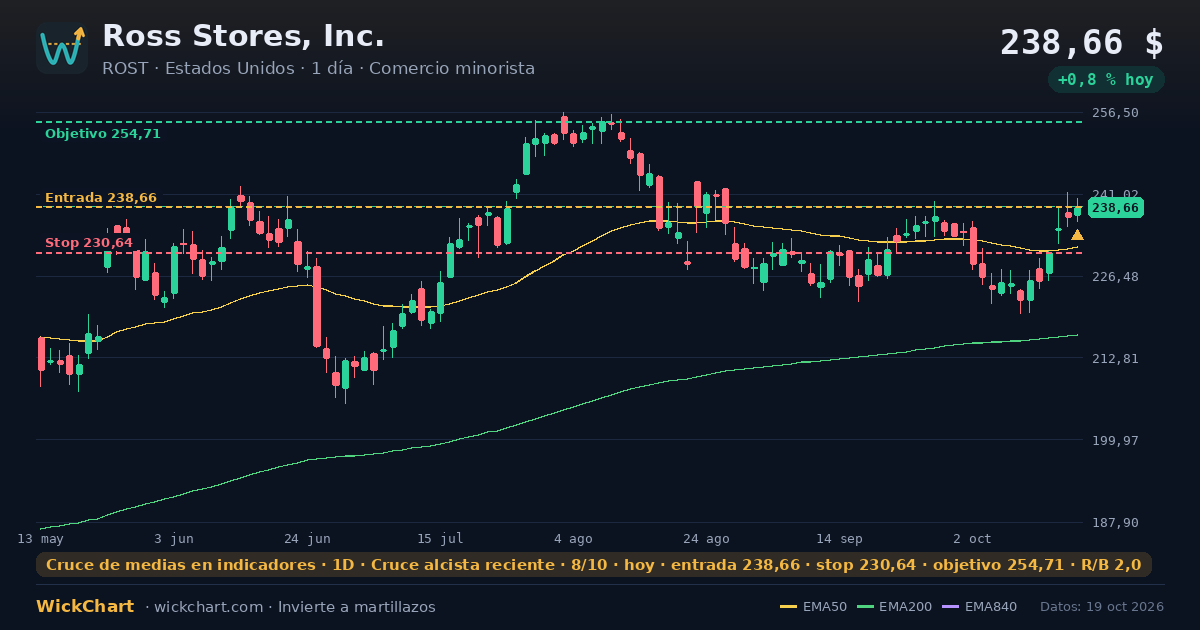Click the 212,81 axis value

pyautogui.click(x=1115, y=359)
